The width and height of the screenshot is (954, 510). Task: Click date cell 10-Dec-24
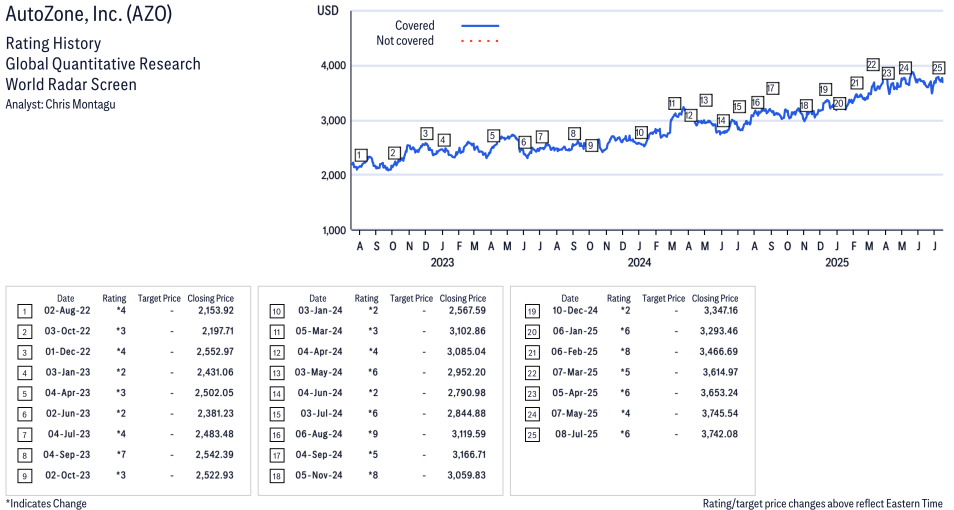pyautogui.click(x=575, y=310)
